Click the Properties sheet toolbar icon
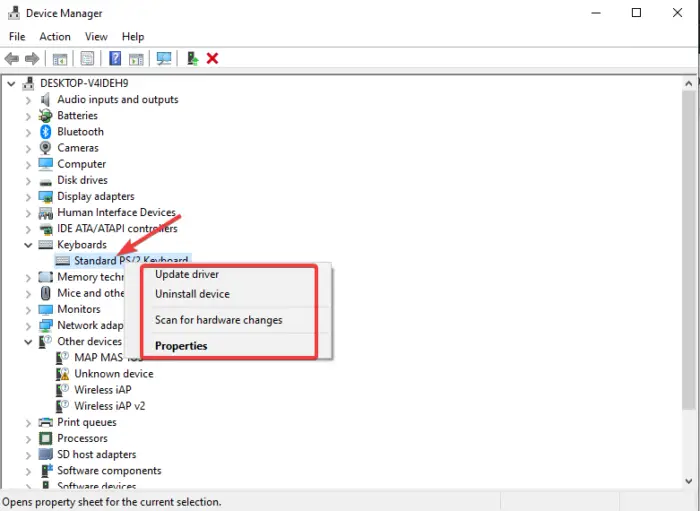Image resolution: width=700 pixels, height=511 pixels. tap(87, 58)
